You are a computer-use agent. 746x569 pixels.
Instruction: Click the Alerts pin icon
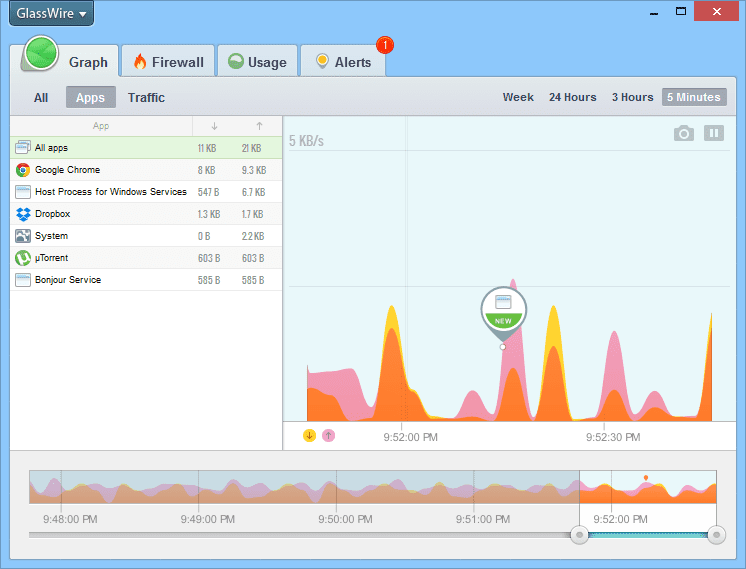pyautogui.click(x=322, y=61)
